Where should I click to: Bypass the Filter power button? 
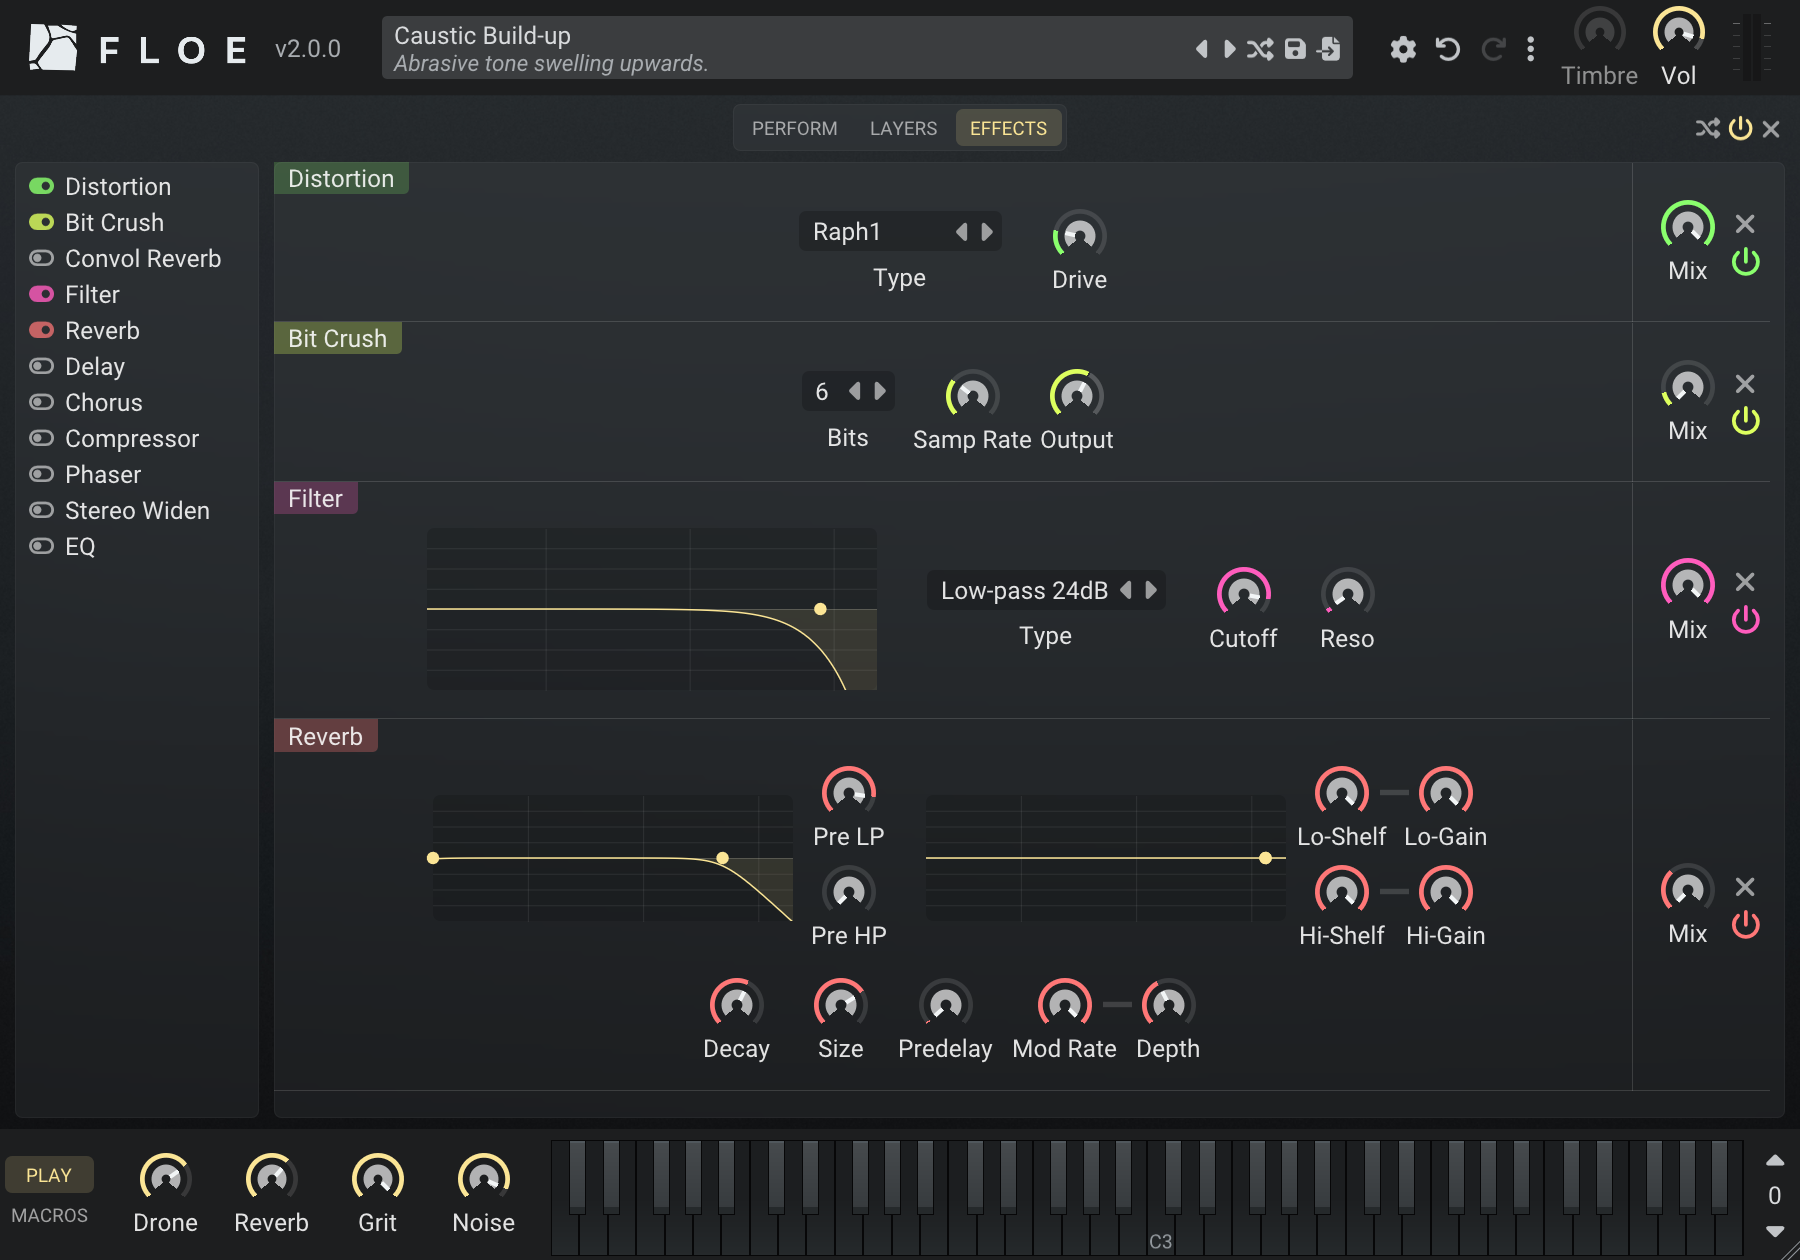[1746, 620]
